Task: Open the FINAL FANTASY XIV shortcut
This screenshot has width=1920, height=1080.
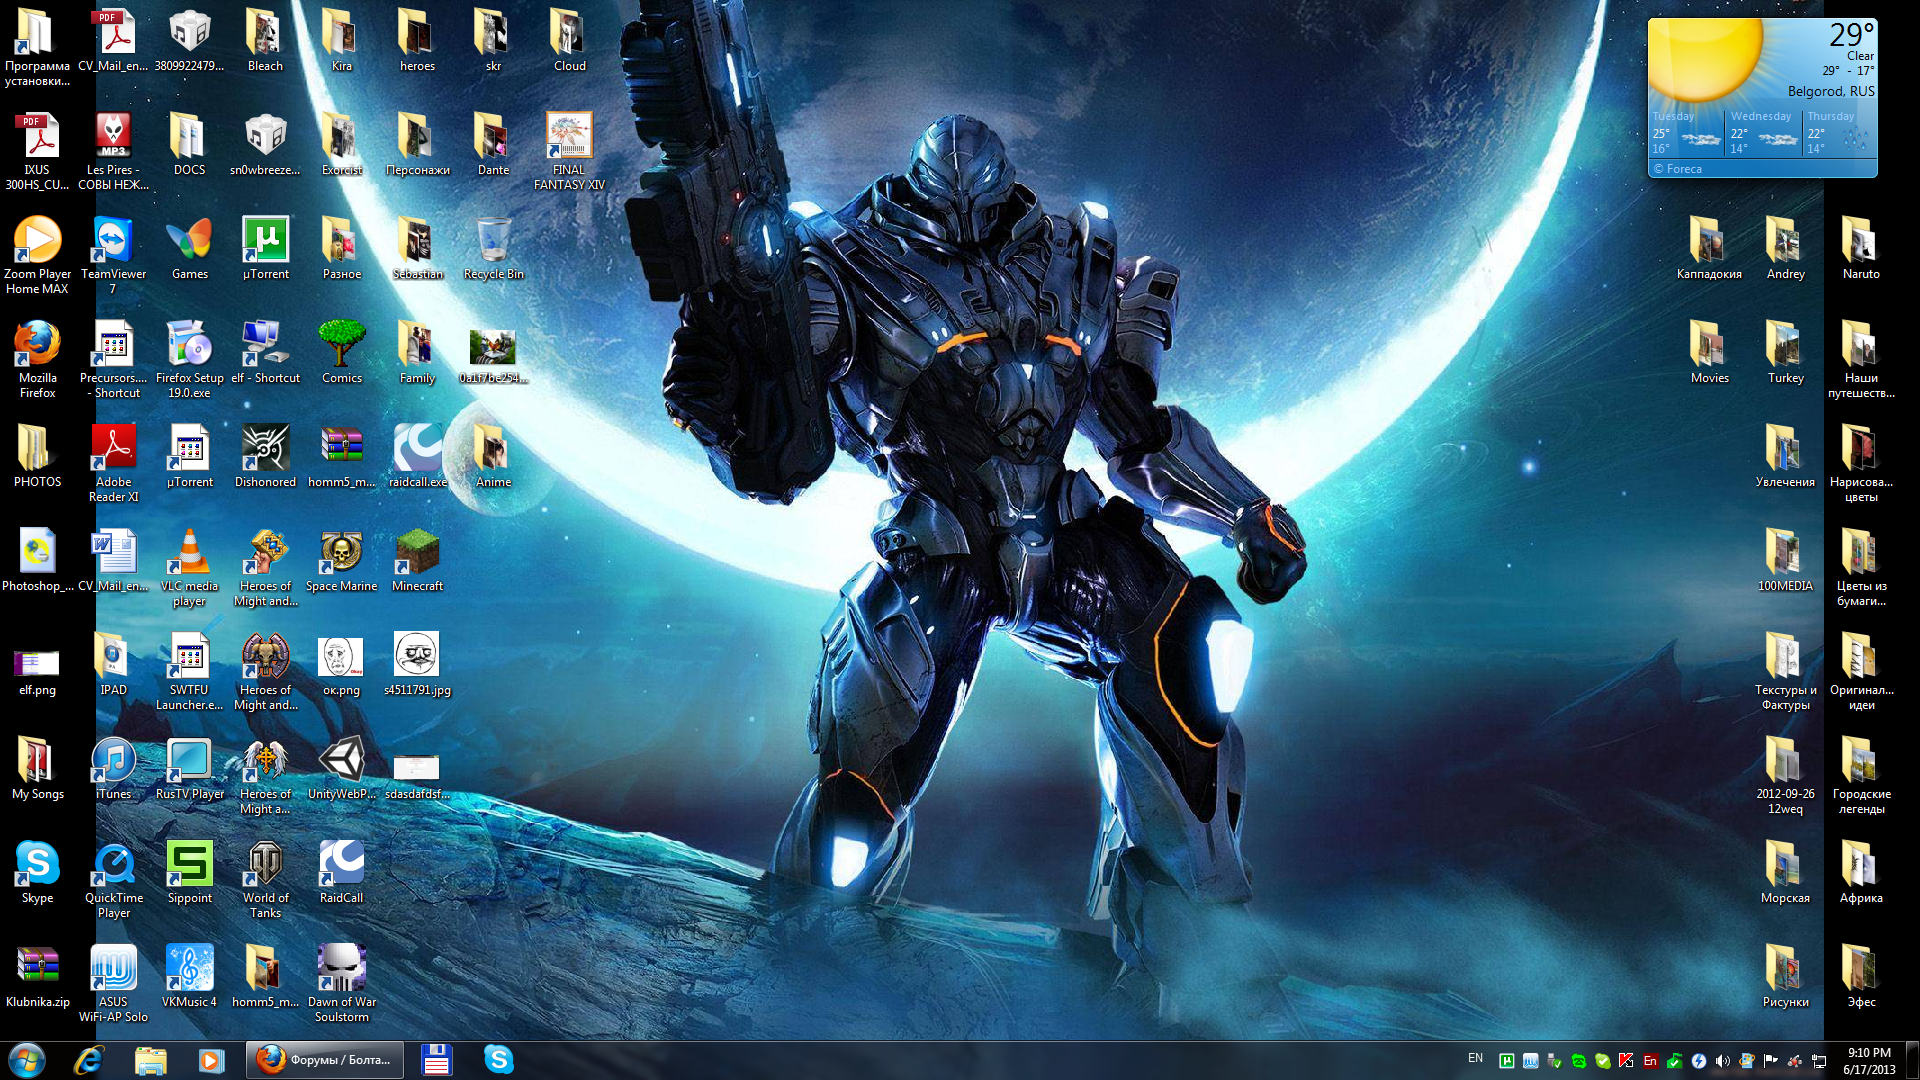Action: 569,136
